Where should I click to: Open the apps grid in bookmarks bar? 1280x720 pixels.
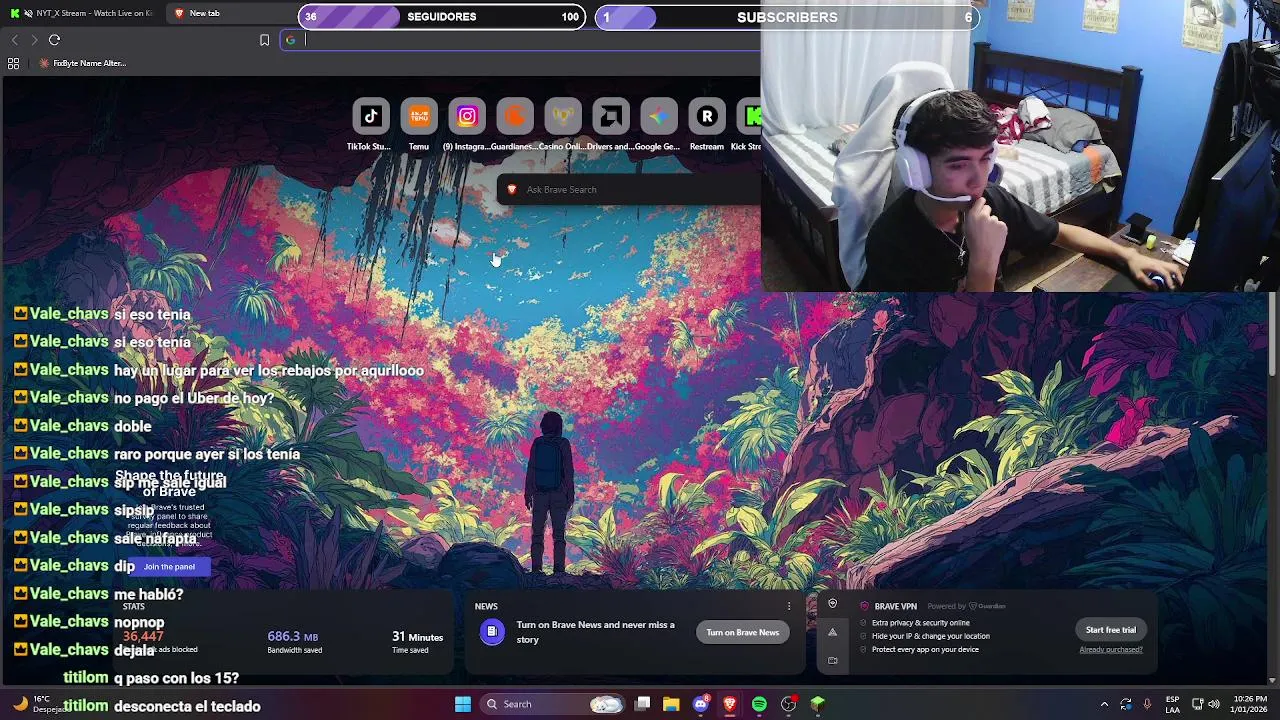13,63
